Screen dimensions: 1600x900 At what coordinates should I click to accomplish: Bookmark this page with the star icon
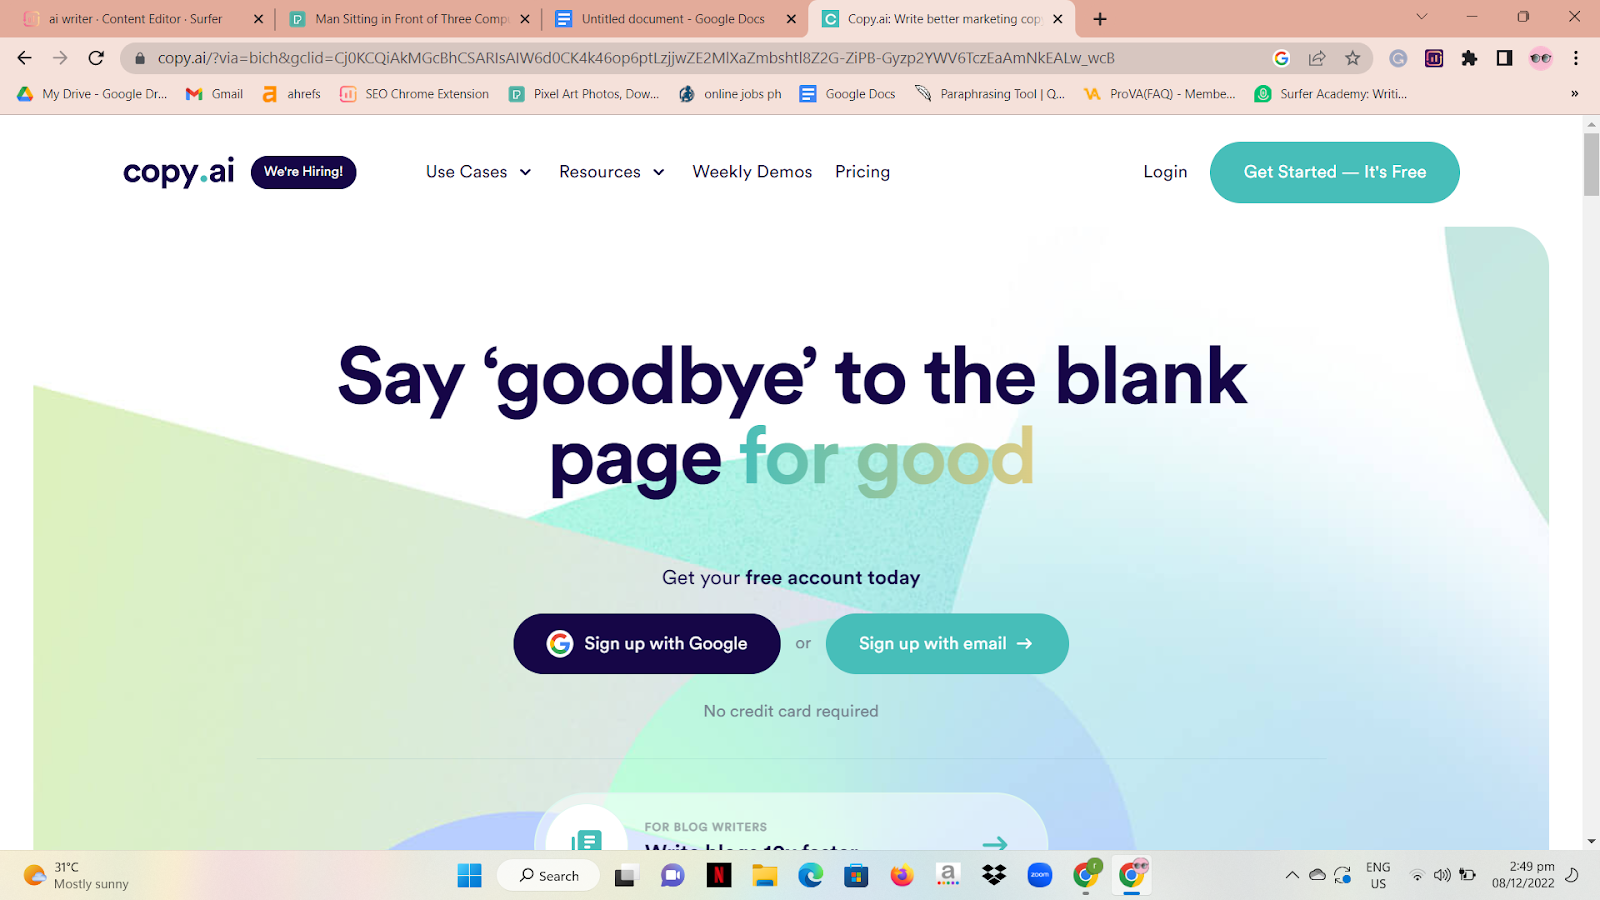tap(1353, 58)
